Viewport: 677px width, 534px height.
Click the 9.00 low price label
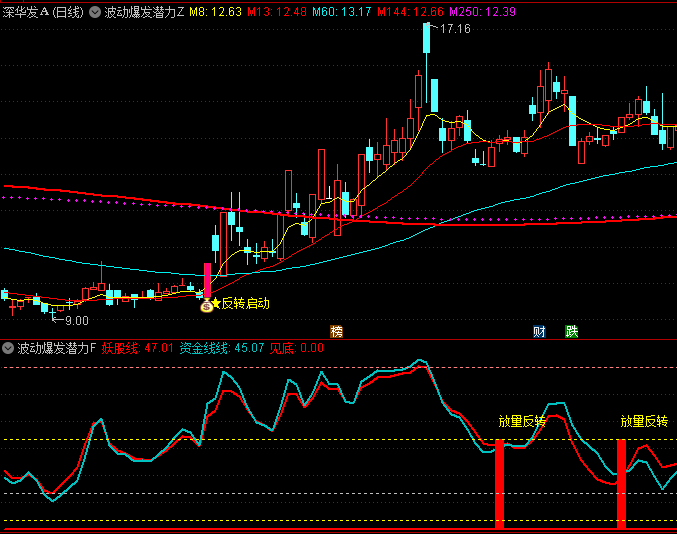click(x=77, y=321)
